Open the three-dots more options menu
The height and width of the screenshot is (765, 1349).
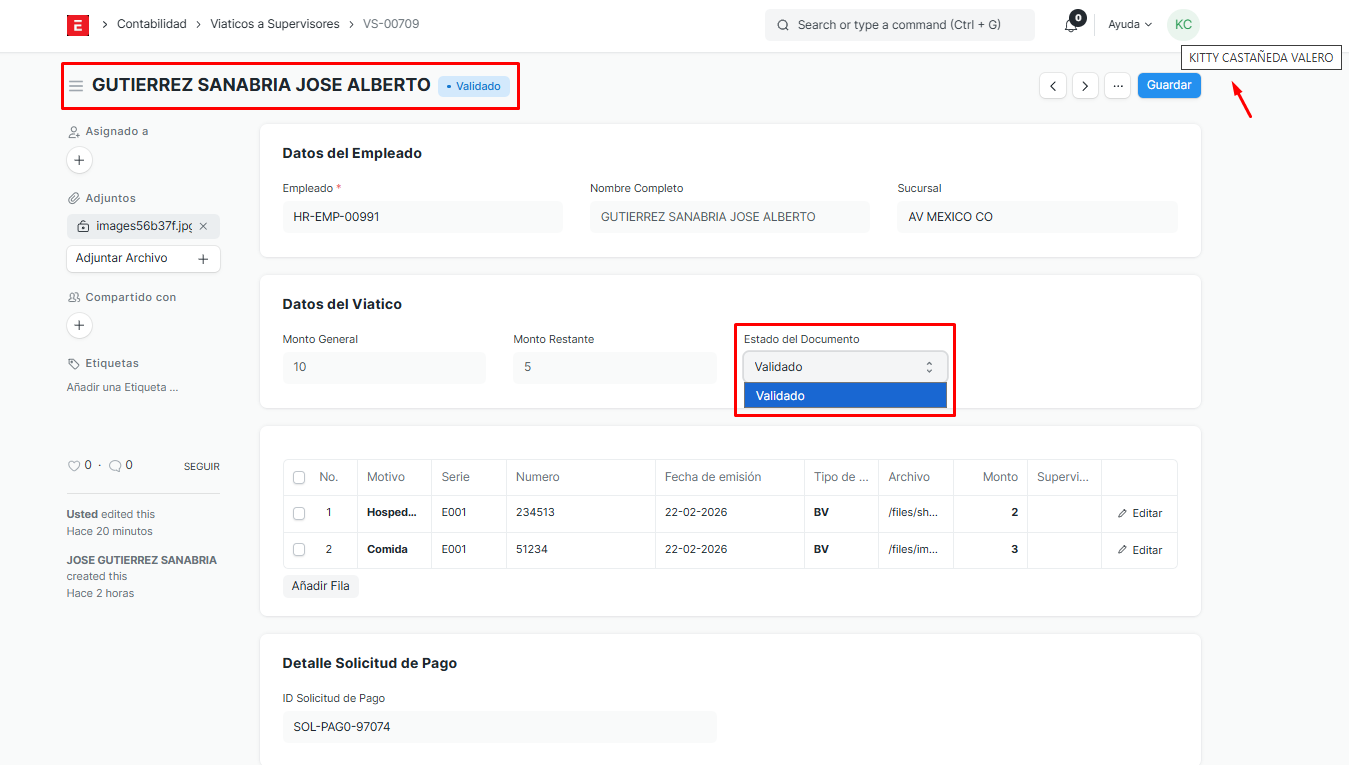coord(1118,86)
